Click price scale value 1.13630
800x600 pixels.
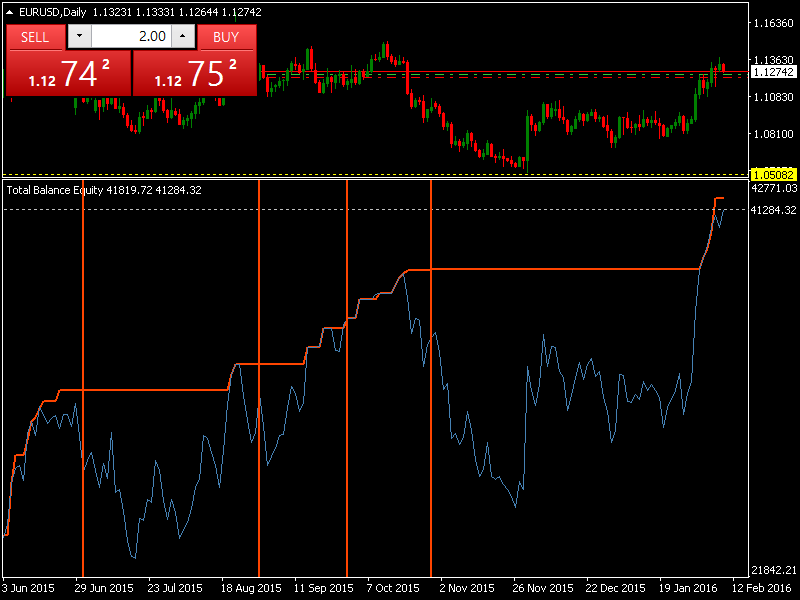[773, 60]
